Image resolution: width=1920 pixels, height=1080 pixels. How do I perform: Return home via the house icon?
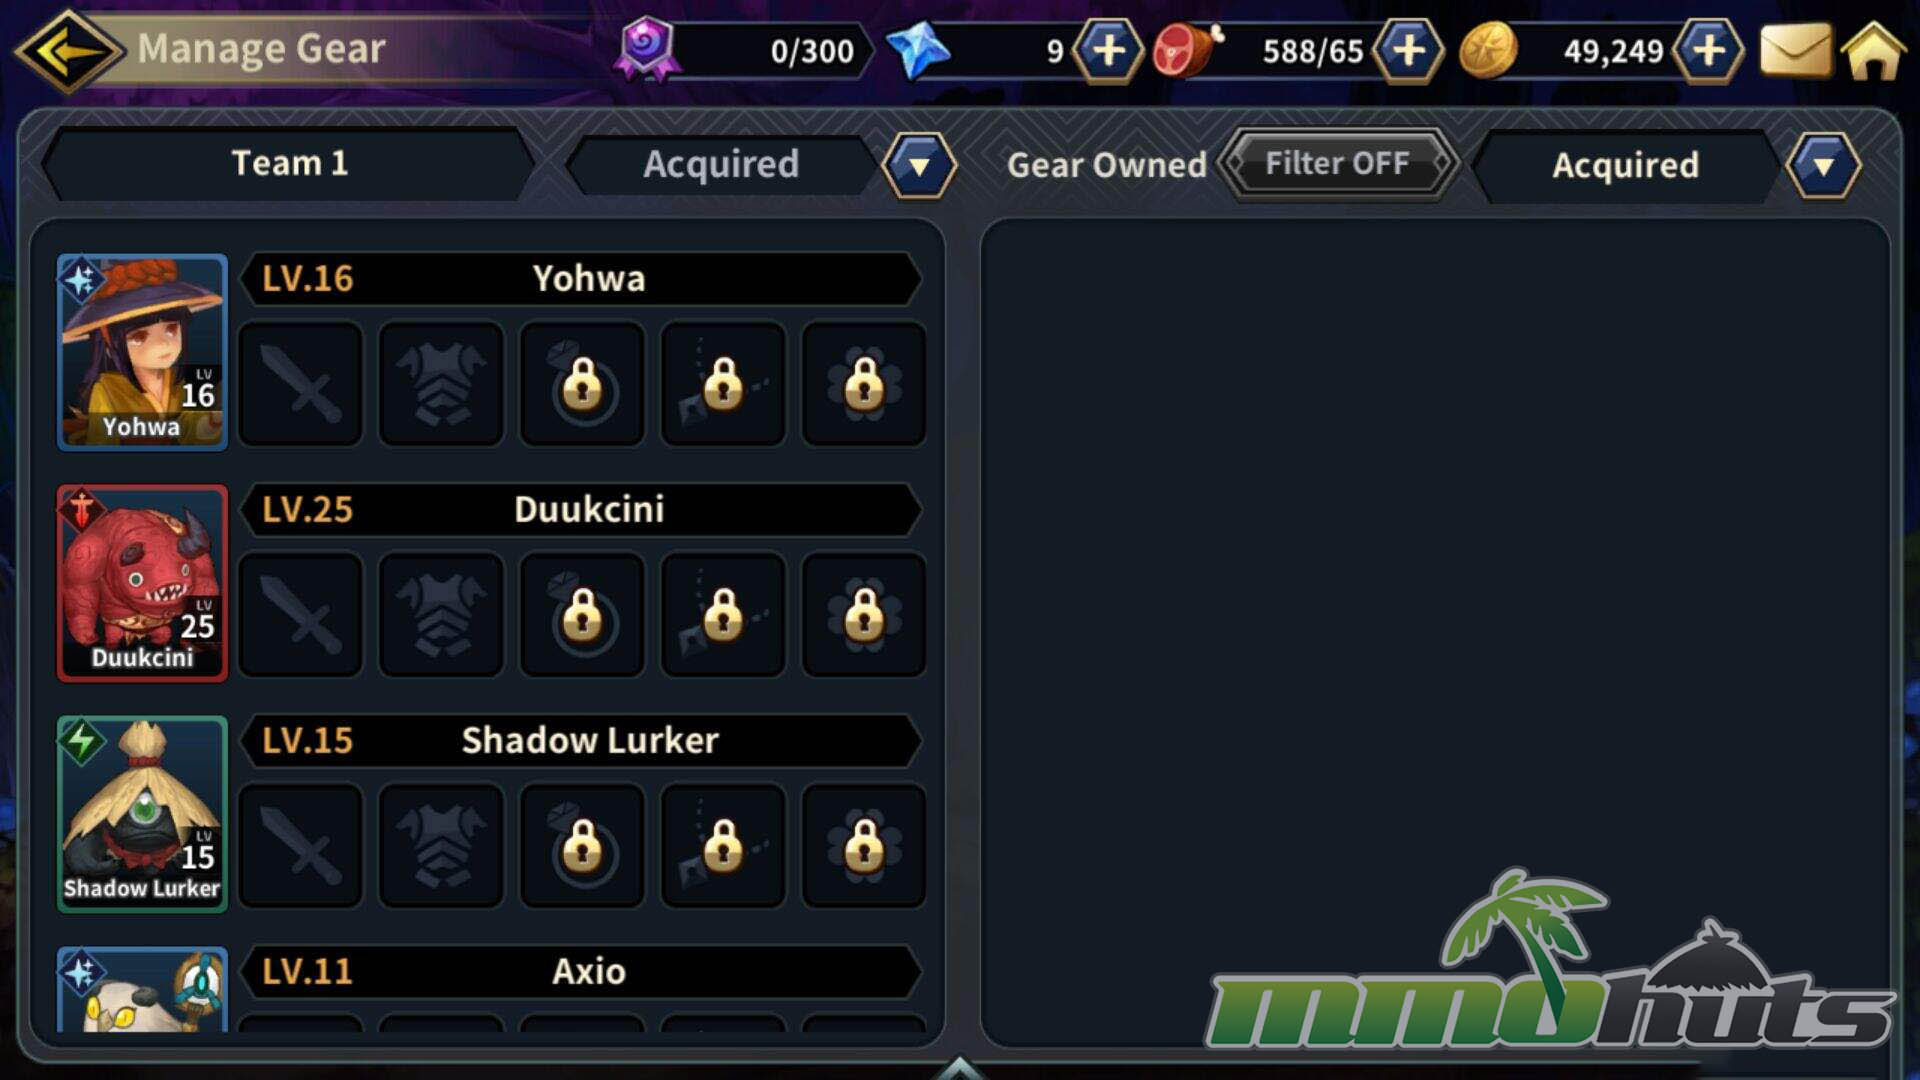tap(1873, 50)
